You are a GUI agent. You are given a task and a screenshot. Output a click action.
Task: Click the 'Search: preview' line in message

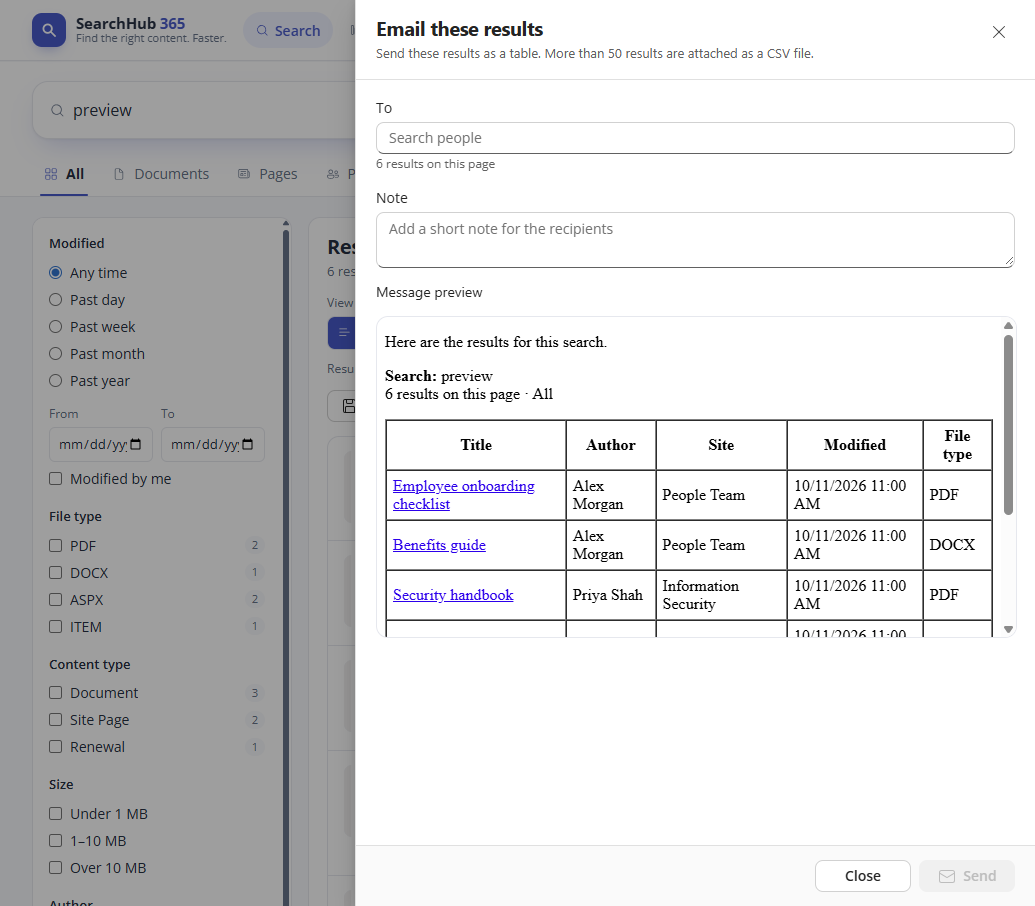(438, 376)
